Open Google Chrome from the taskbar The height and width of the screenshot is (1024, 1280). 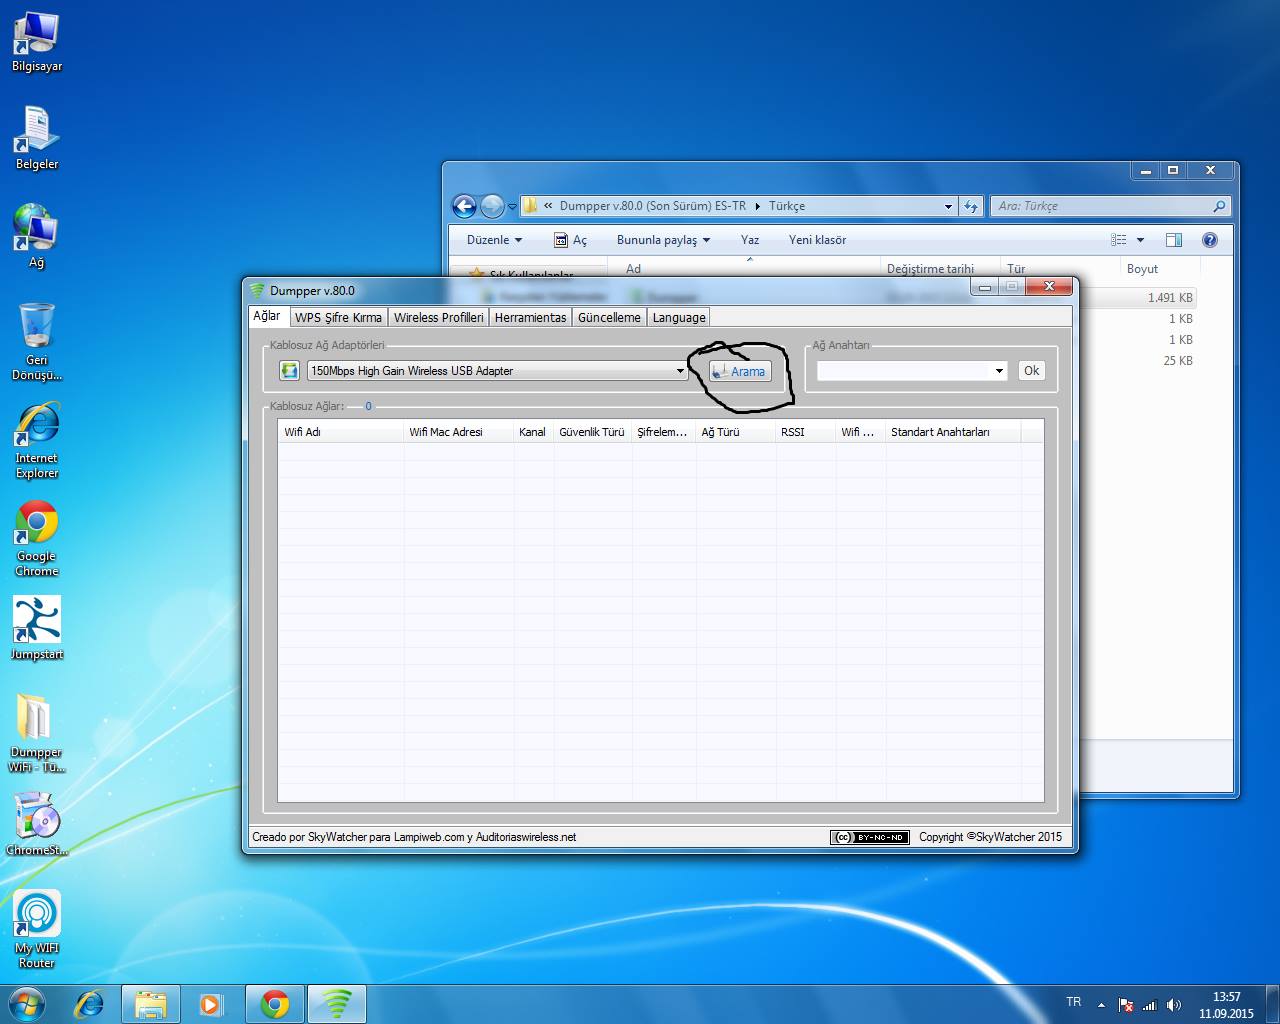coord(275,1003)
